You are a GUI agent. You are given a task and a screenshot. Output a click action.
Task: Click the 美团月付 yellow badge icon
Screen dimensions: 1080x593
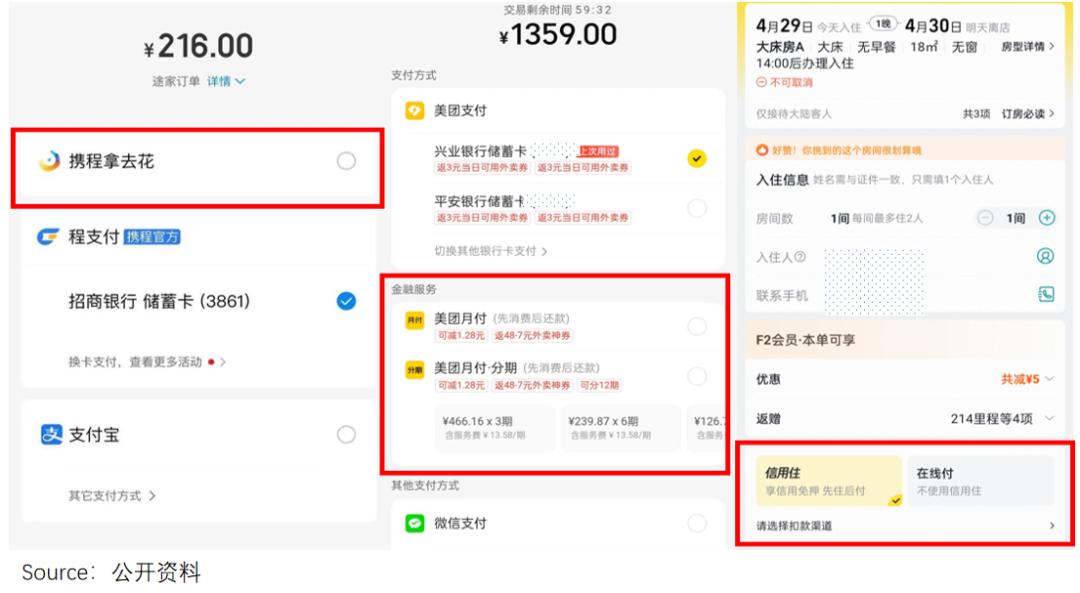tap(413, 322)
